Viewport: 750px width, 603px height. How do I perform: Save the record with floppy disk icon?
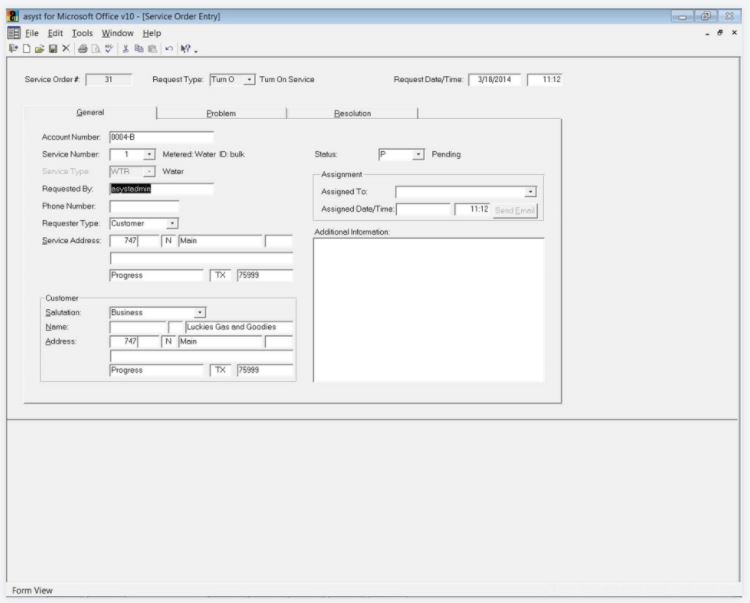(x=53, y=48)
